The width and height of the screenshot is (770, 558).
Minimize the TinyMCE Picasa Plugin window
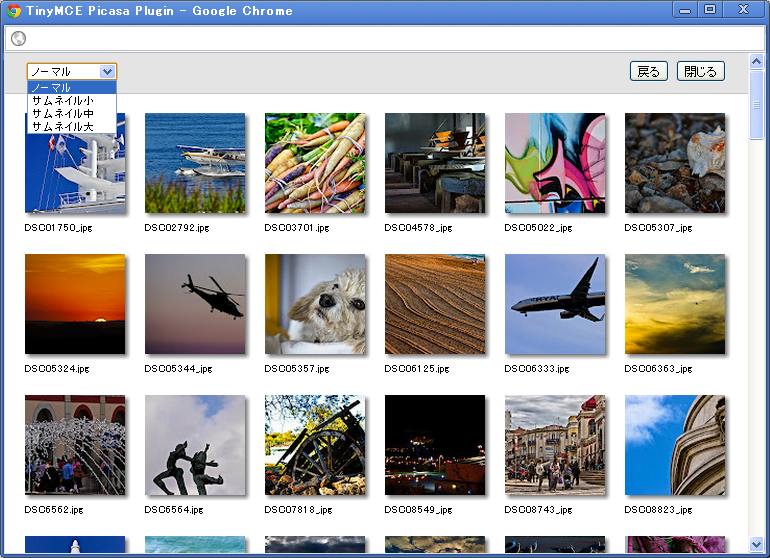pos(685,10)
